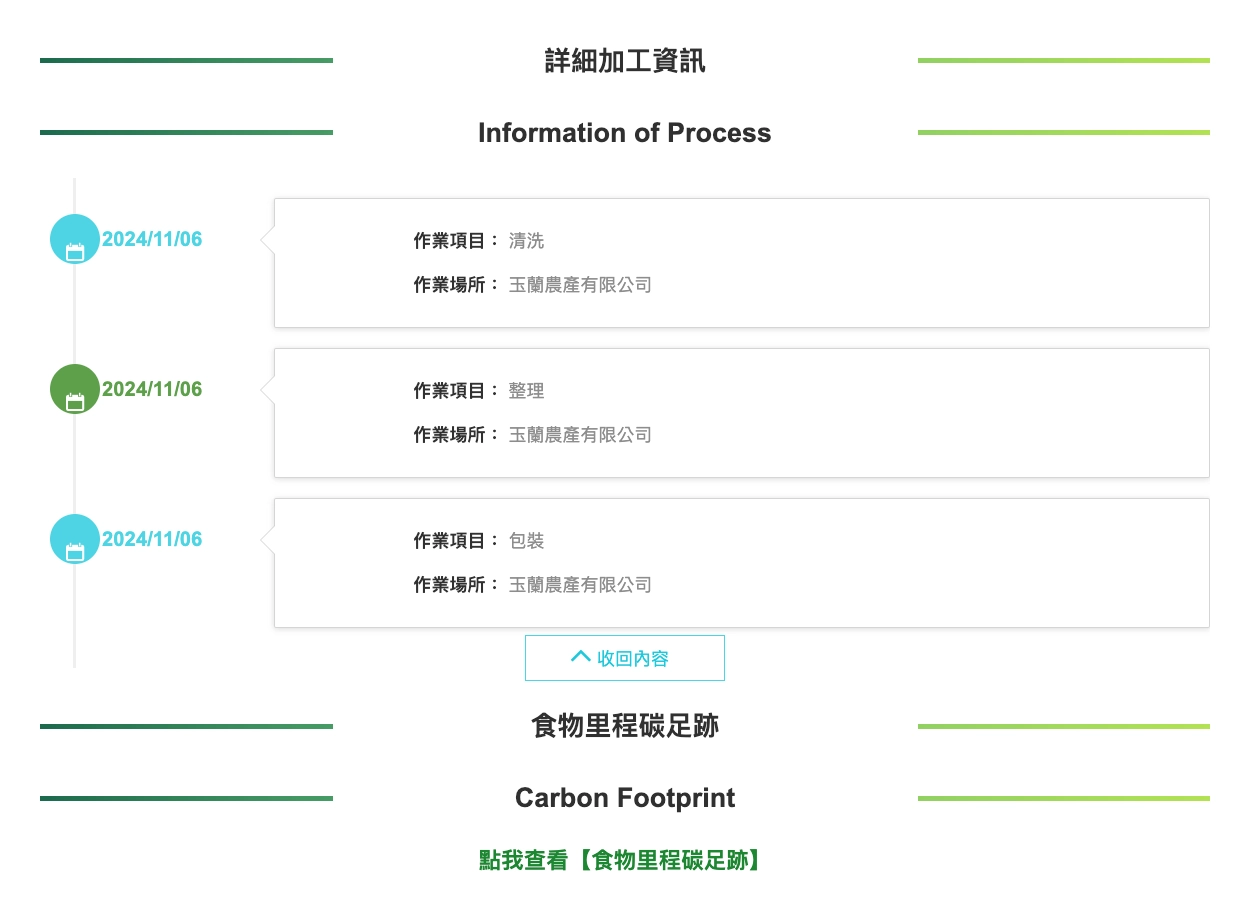This screenshot has height=898, width=1244.
Task: Select the date on the 包裝 timeline entry
Action: [152, 540]
